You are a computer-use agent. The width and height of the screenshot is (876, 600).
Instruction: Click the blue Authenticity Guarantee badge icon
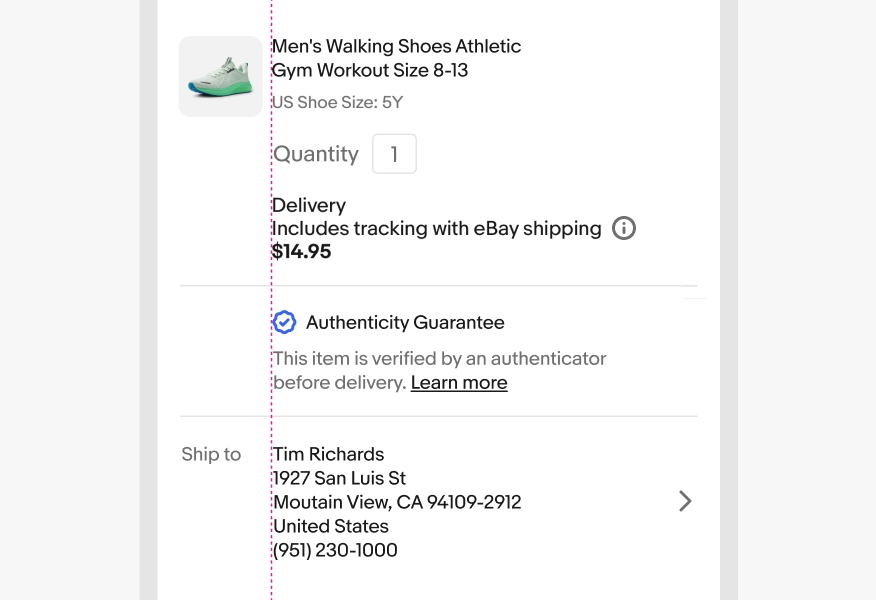(285, 322)
